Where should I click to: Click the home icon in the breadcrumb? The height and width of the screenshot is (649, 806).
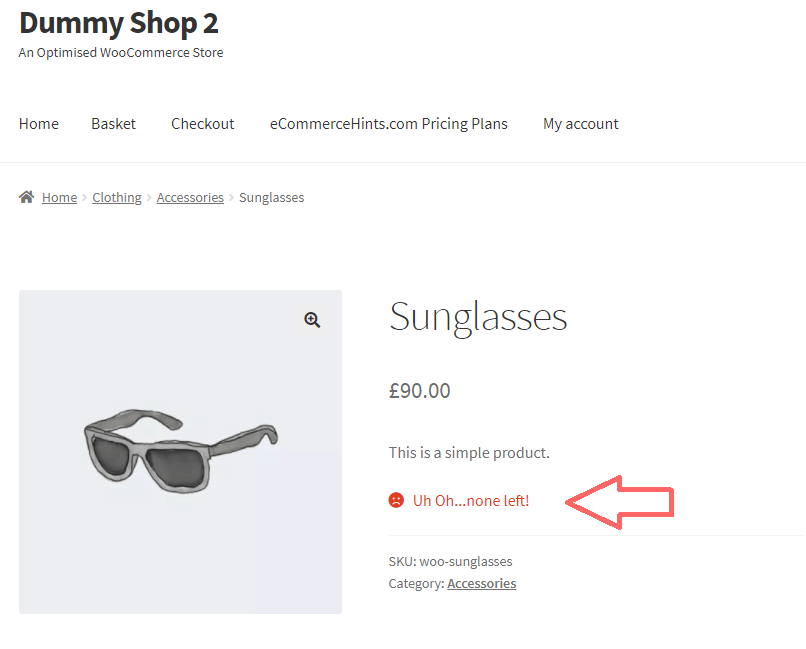click(x=26, y=196)
